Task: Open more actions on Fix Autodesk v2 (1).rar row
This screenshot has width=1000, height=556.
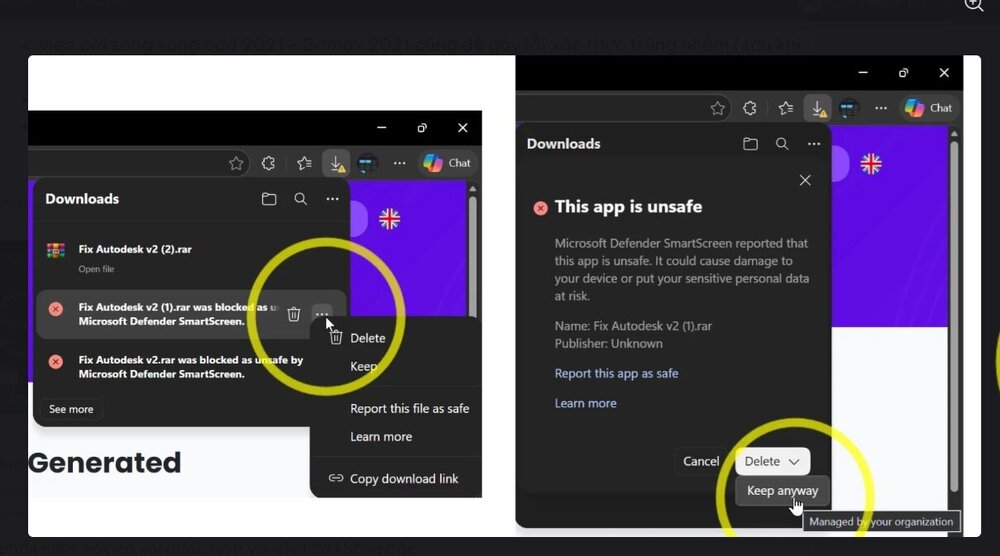Action: [x=321, y=313]
